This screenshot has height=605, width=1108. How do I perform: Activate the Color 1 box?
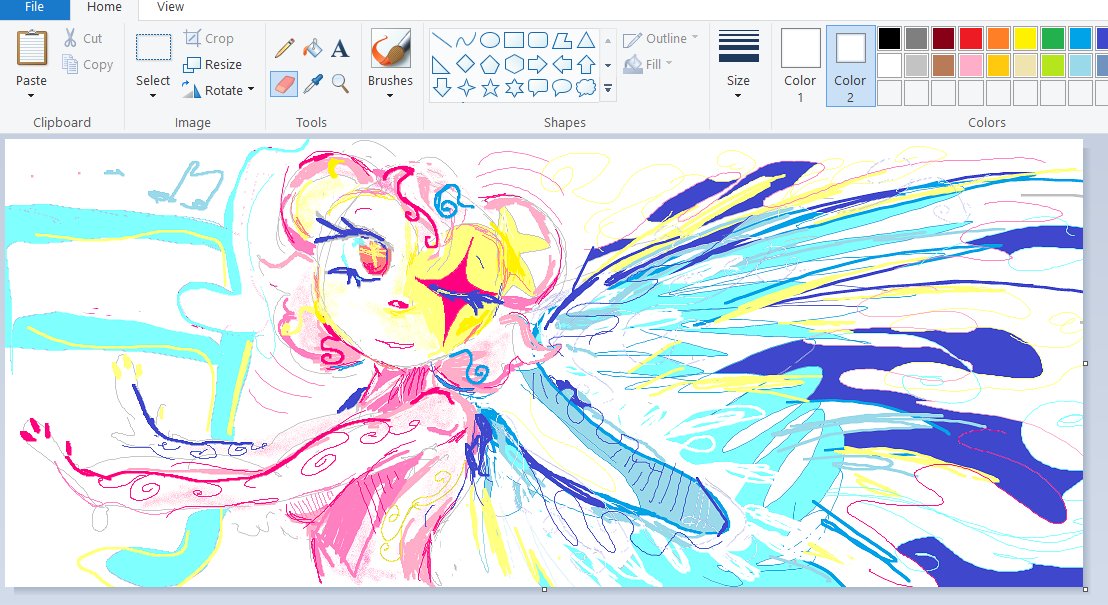801,66
